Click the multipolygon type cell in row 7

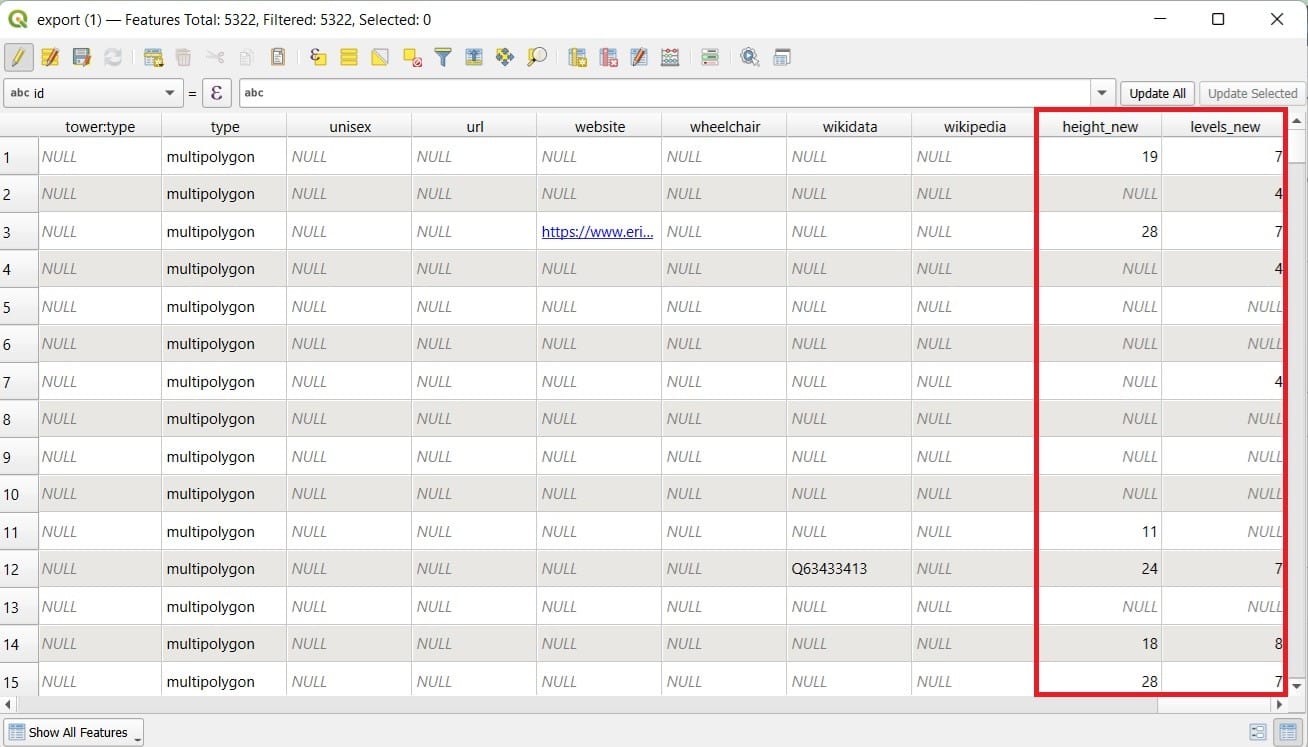click(224, 382)
